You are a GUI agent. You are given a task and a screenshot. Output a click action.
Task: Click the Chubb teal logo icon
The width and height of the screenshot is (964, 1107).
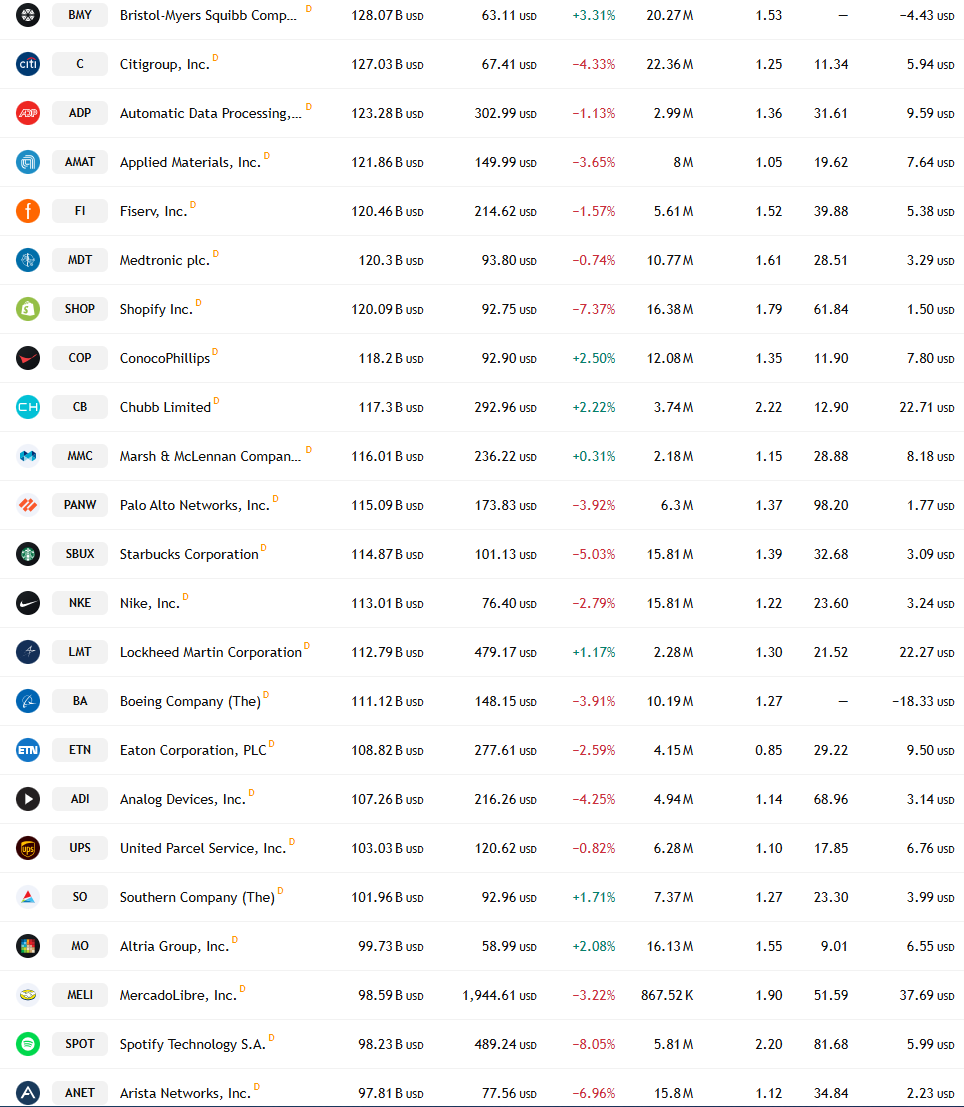click(28, 407)
